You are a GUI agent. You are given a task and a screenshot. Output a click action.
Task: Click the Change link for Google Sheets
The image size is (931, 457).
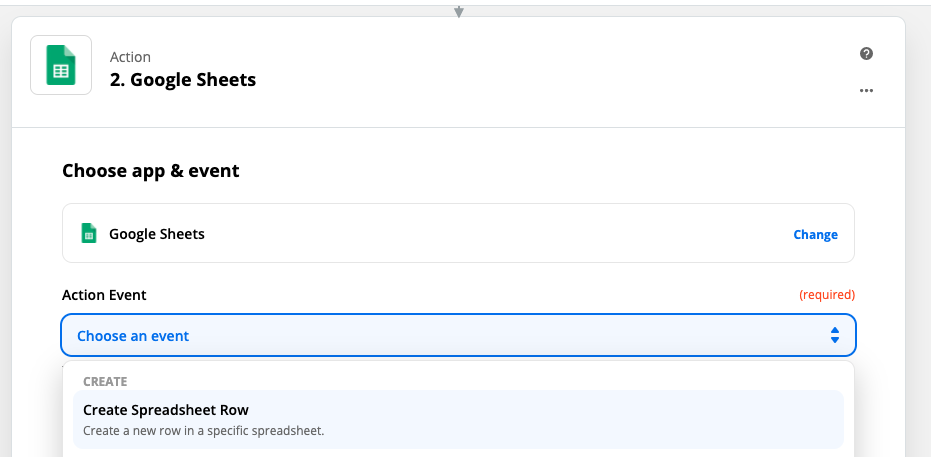point(815,234)
